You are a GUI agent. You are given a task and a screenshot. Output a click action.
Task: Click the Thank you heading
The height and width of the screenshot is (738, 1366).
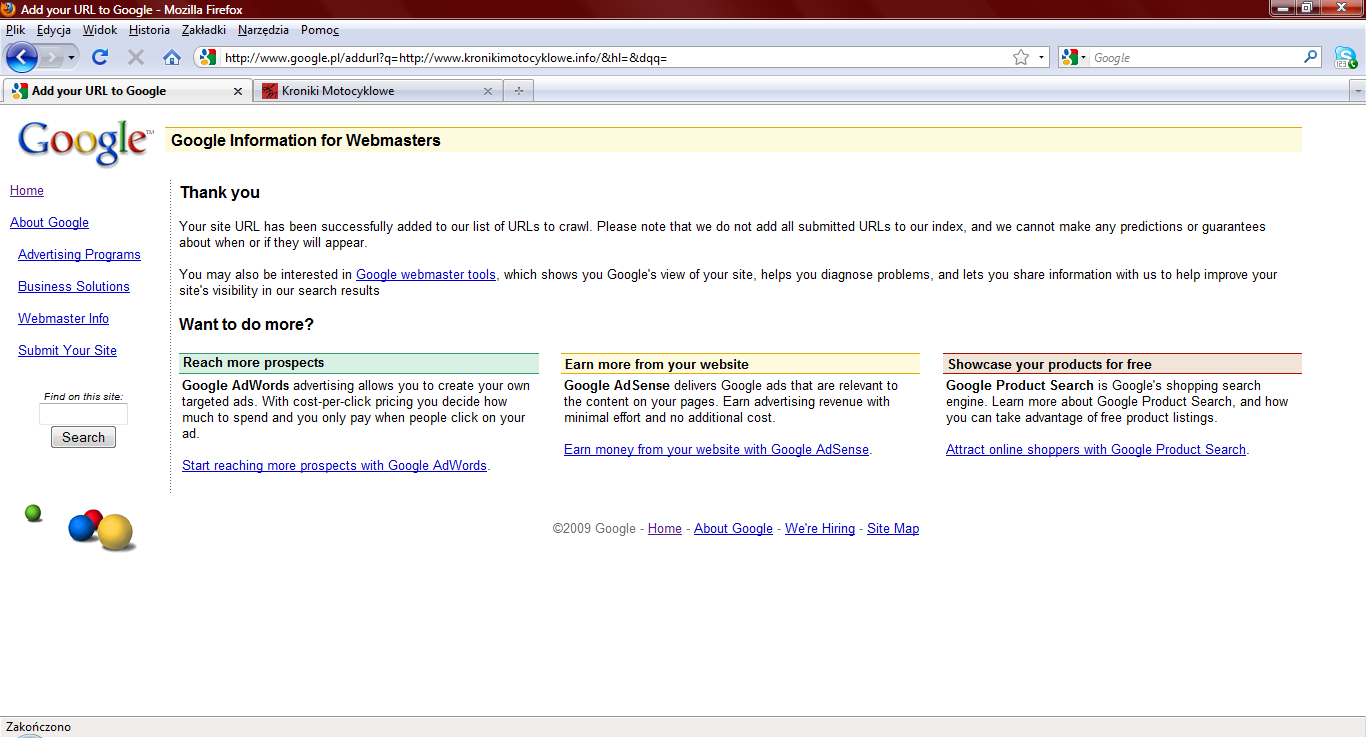(x=220, y=193)
